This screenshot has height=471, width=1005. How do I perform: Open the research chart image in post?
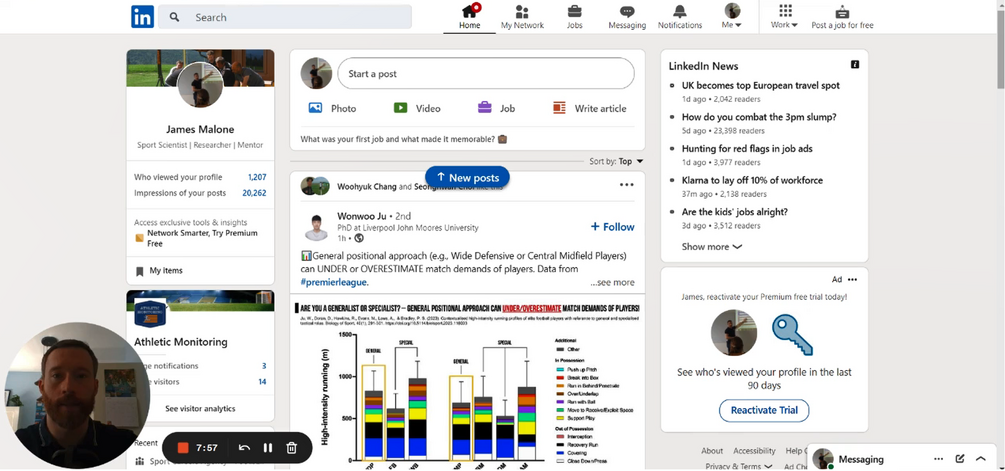[467, 381]
